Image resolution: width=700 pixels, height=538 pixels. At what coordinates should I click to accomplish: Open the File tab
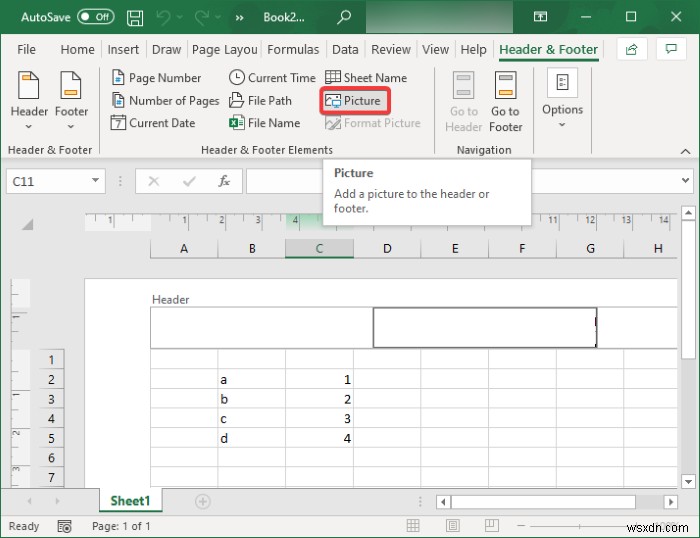pos(26,49)
